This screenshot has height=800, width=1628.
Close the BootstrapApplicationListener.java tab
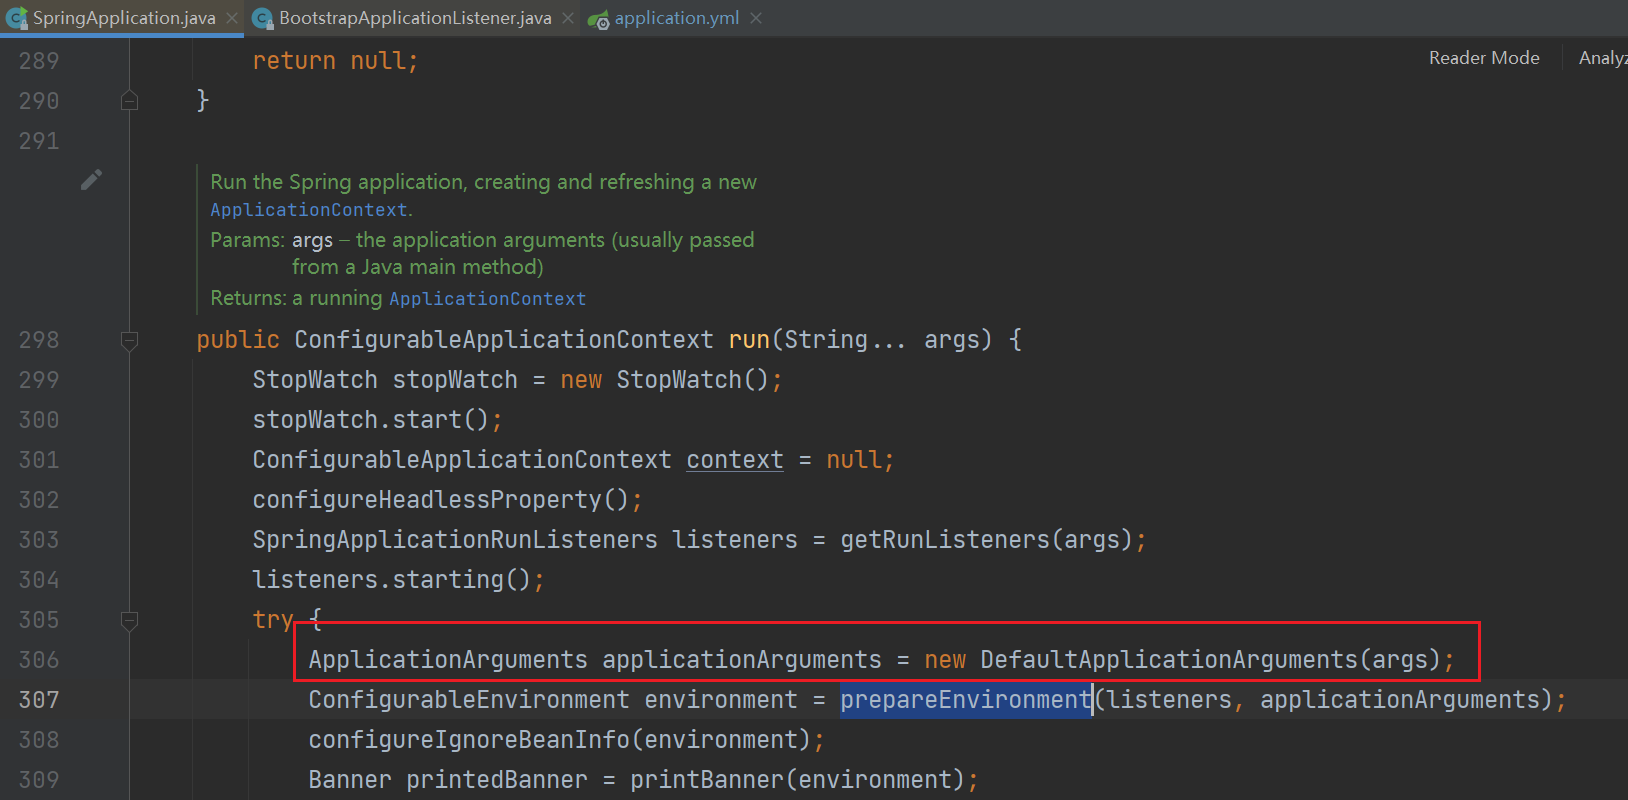[568, 18]
